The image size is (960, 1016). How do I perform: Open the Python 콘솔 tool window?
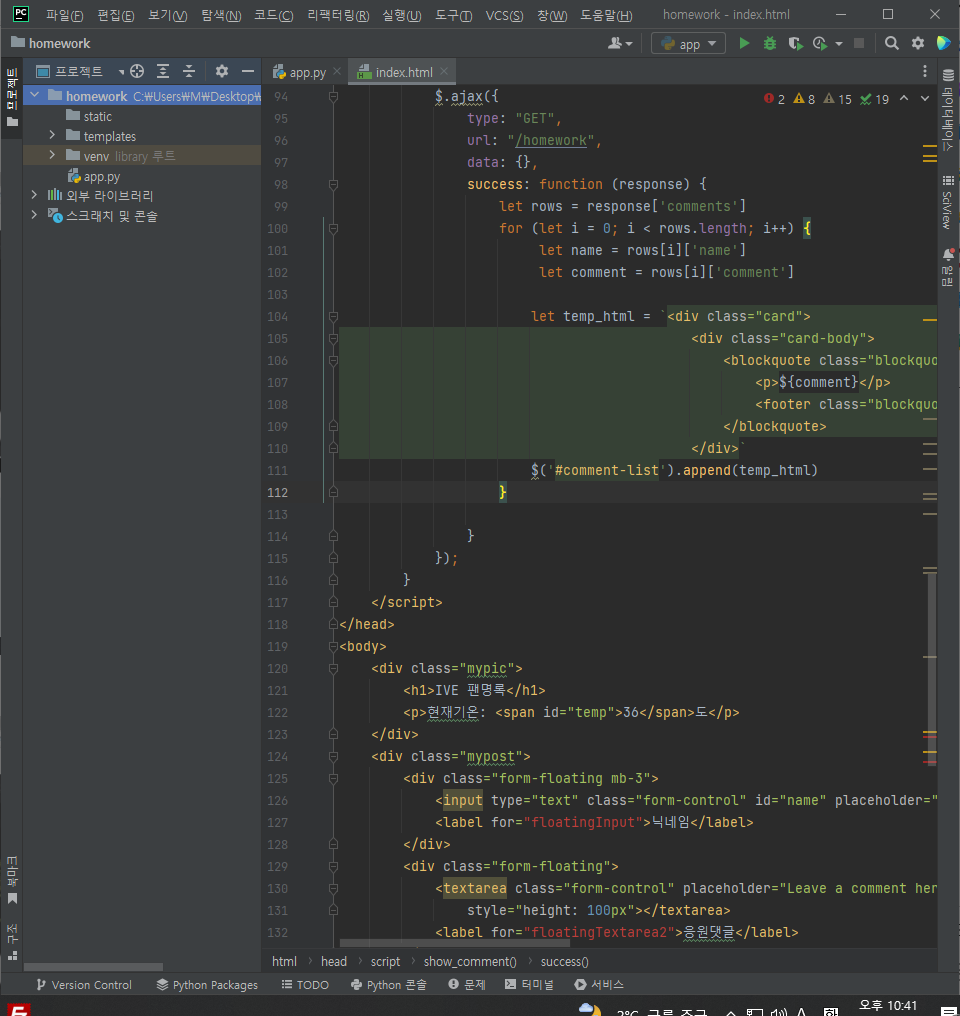coord(389,985)
